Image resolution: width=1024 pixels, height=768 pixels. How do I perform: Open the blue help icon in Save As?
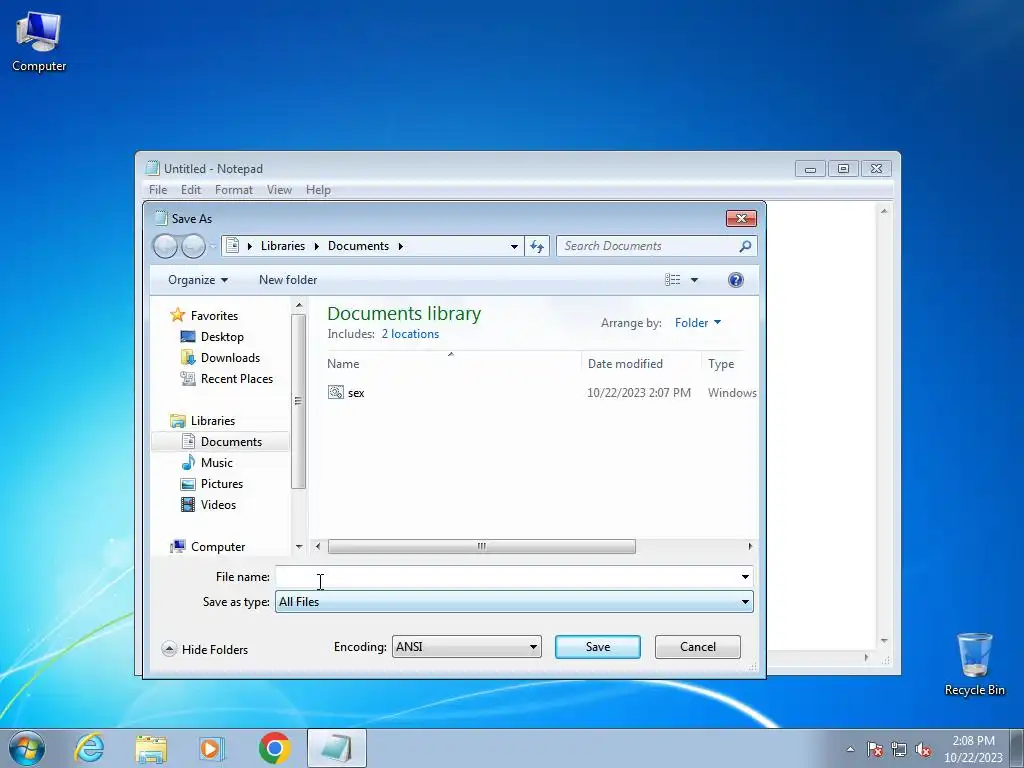click(735, 280)
